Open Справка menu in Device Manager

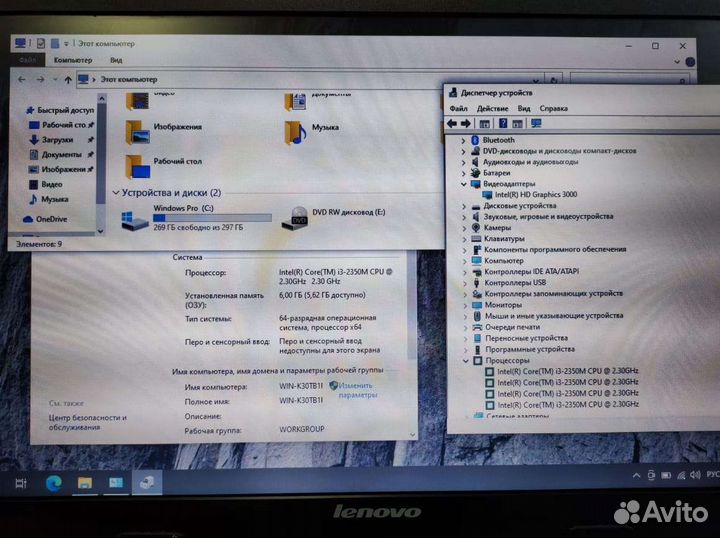(553, 109)
